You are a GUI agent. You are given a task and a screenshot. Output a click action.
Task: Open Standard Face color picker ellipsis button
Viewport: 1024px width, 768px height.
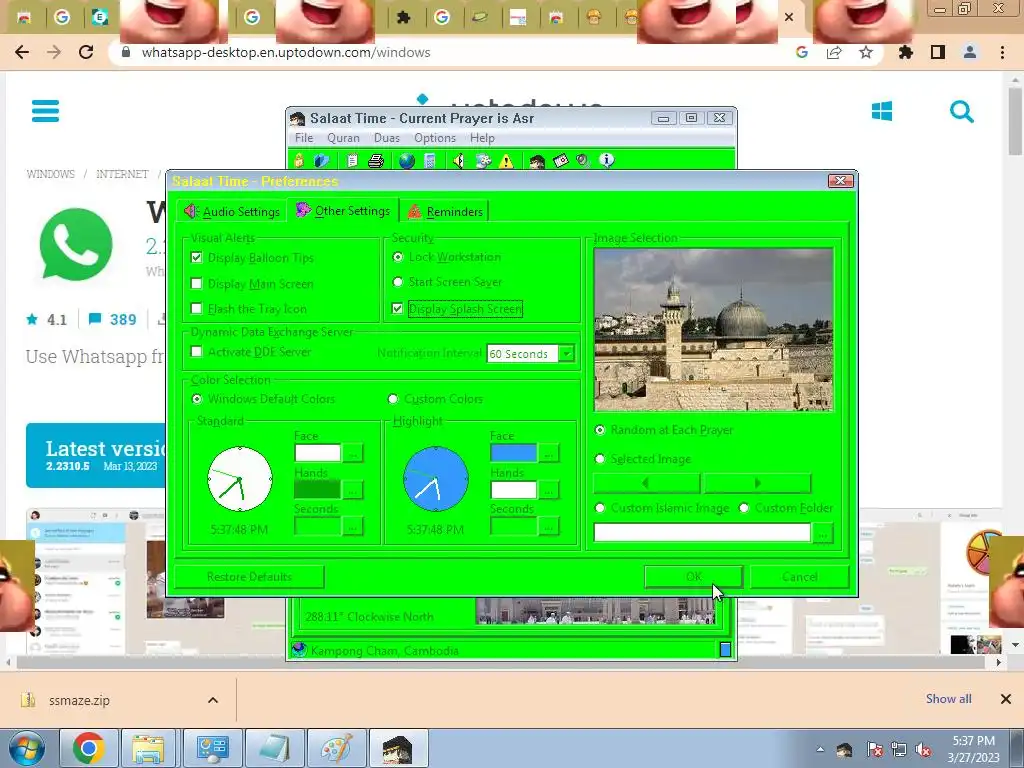click(353, 453)
